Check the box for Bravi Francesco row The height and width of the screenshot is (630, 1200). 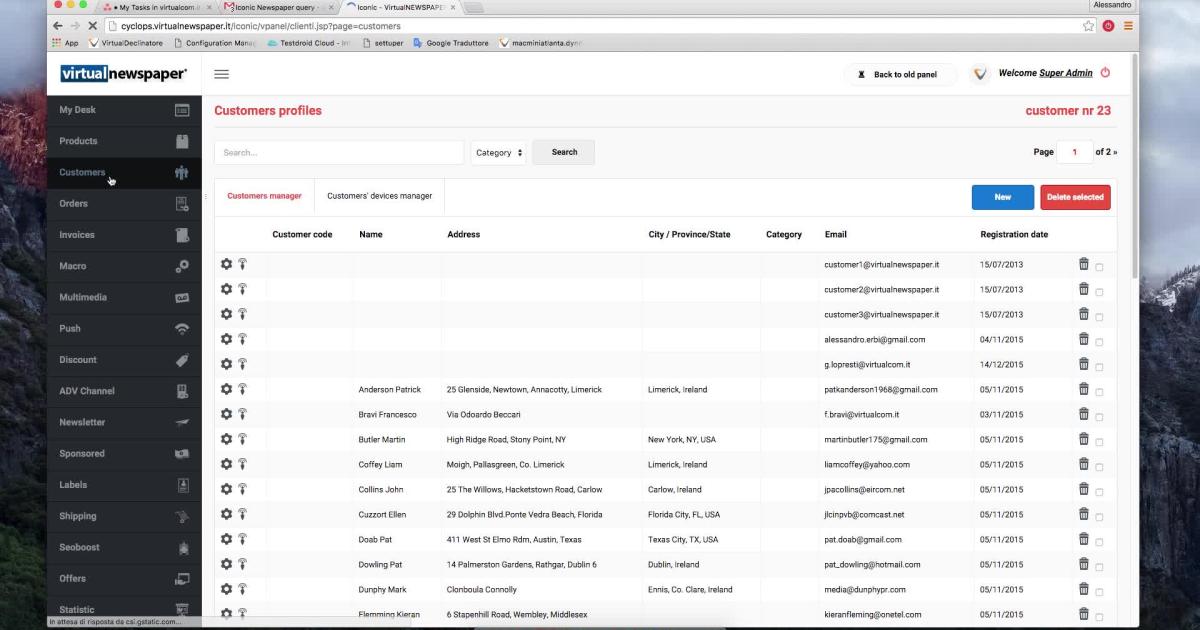pyautogui.click(x=1099, y=417)
